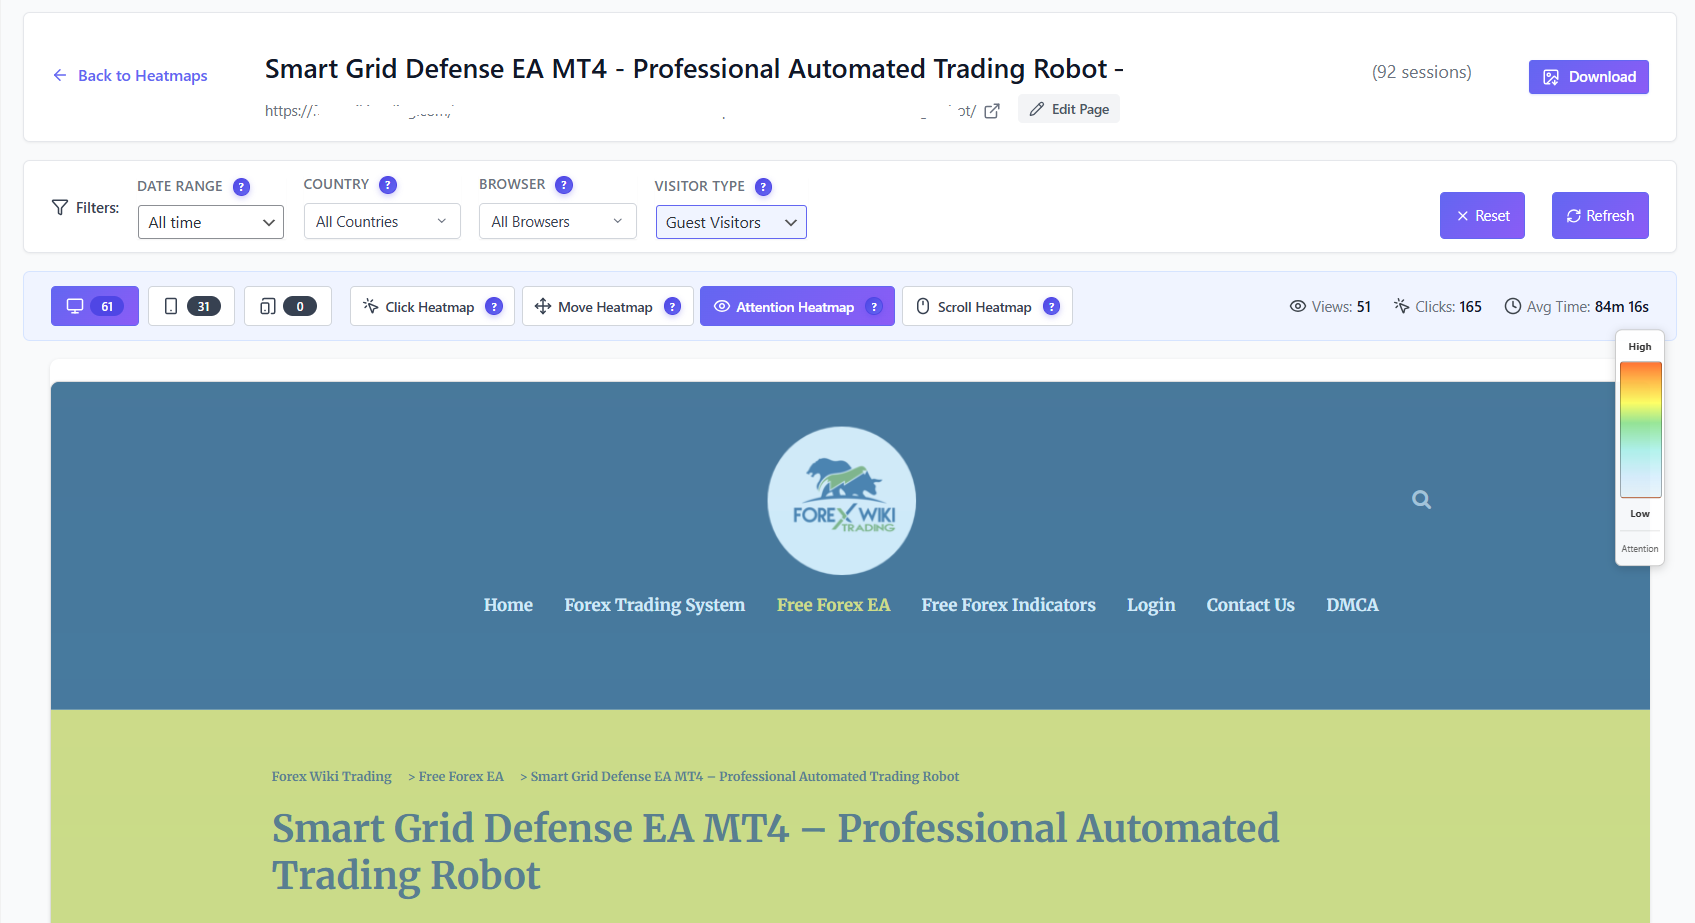Click the attention gradient legend bar
1695x923 pixels.
[x=1640, y=430]
